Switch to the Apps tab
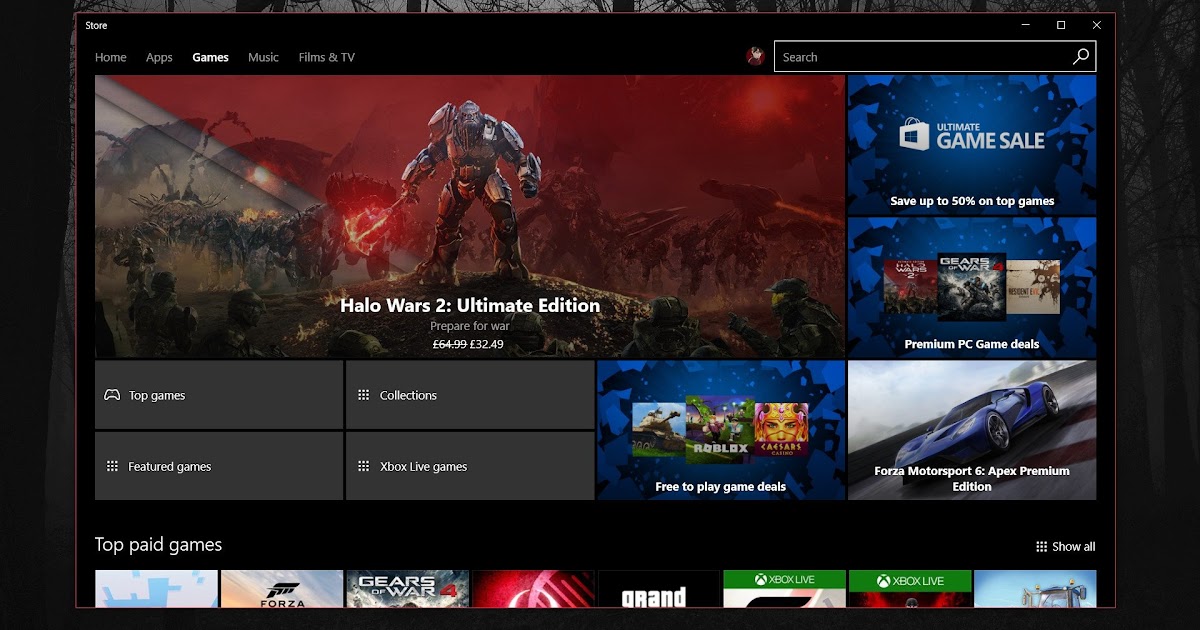The width and height of the screenshot is (1200, 630). 159,57
